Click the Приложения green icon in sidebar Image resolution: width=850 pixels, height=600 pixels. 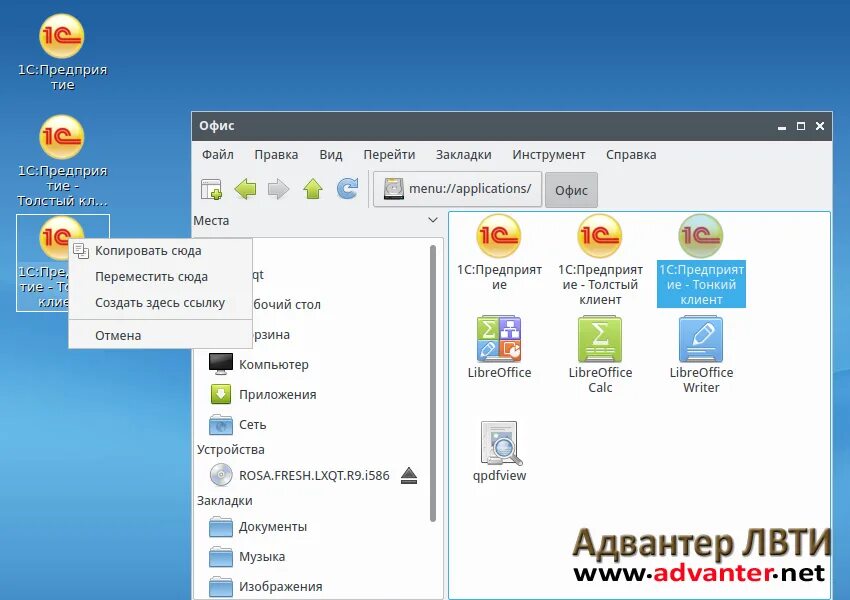tap(221, 394)
